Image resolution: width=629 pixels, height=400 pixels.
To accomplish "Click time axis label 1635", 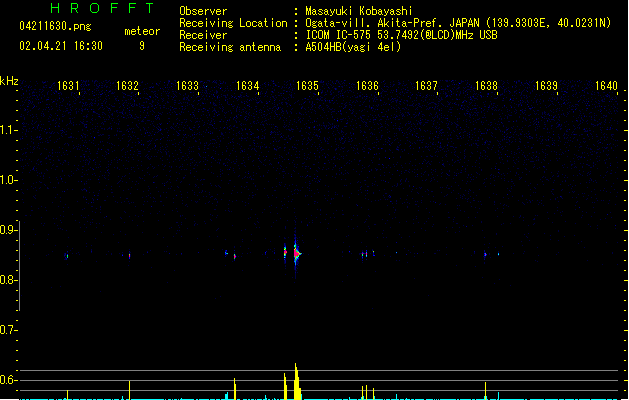I will tap(307, 86).
